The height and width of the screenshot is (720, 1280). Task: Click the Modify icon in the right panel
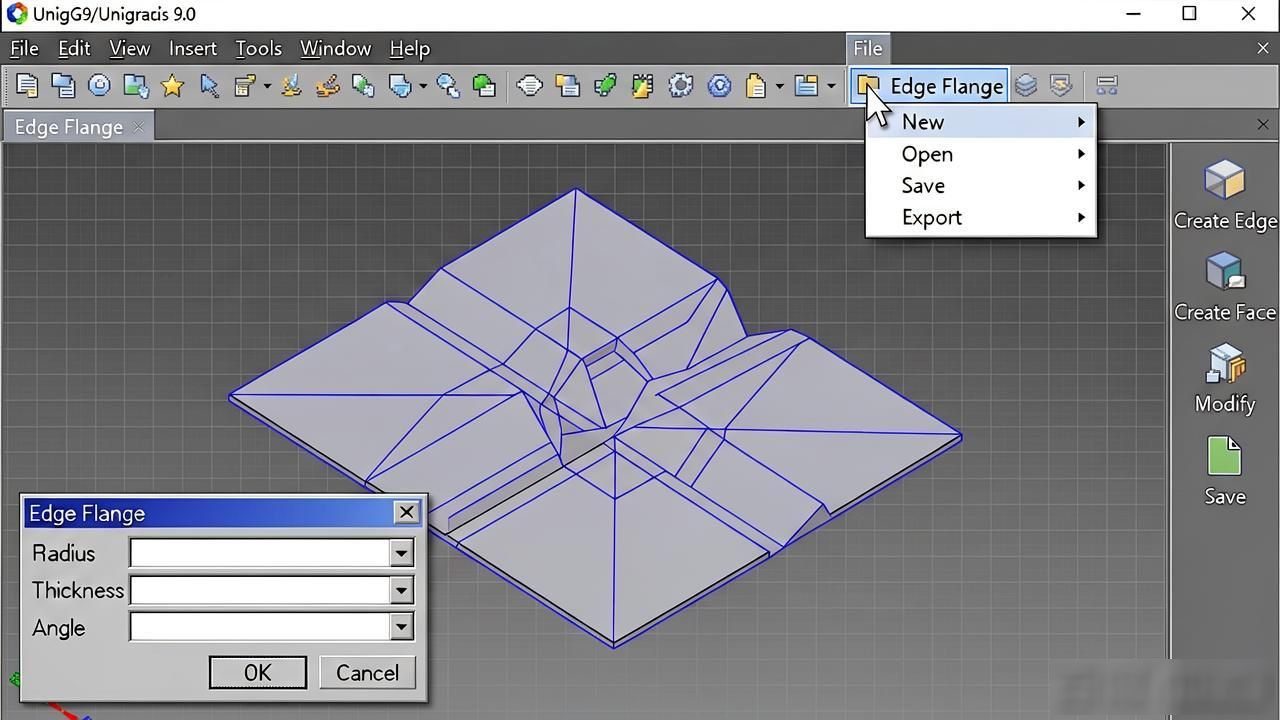tap(1224, 364)
